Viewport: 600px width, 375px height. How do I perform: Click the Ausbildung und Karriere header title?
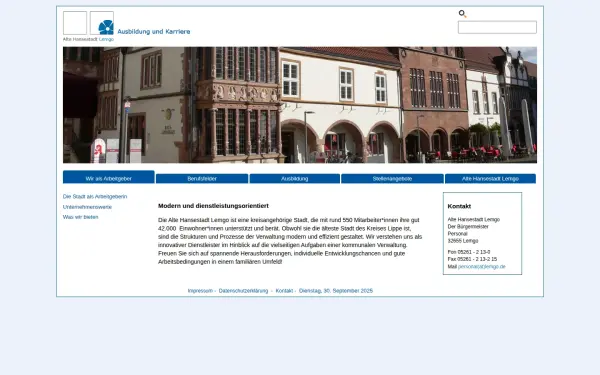click(154, 31)
